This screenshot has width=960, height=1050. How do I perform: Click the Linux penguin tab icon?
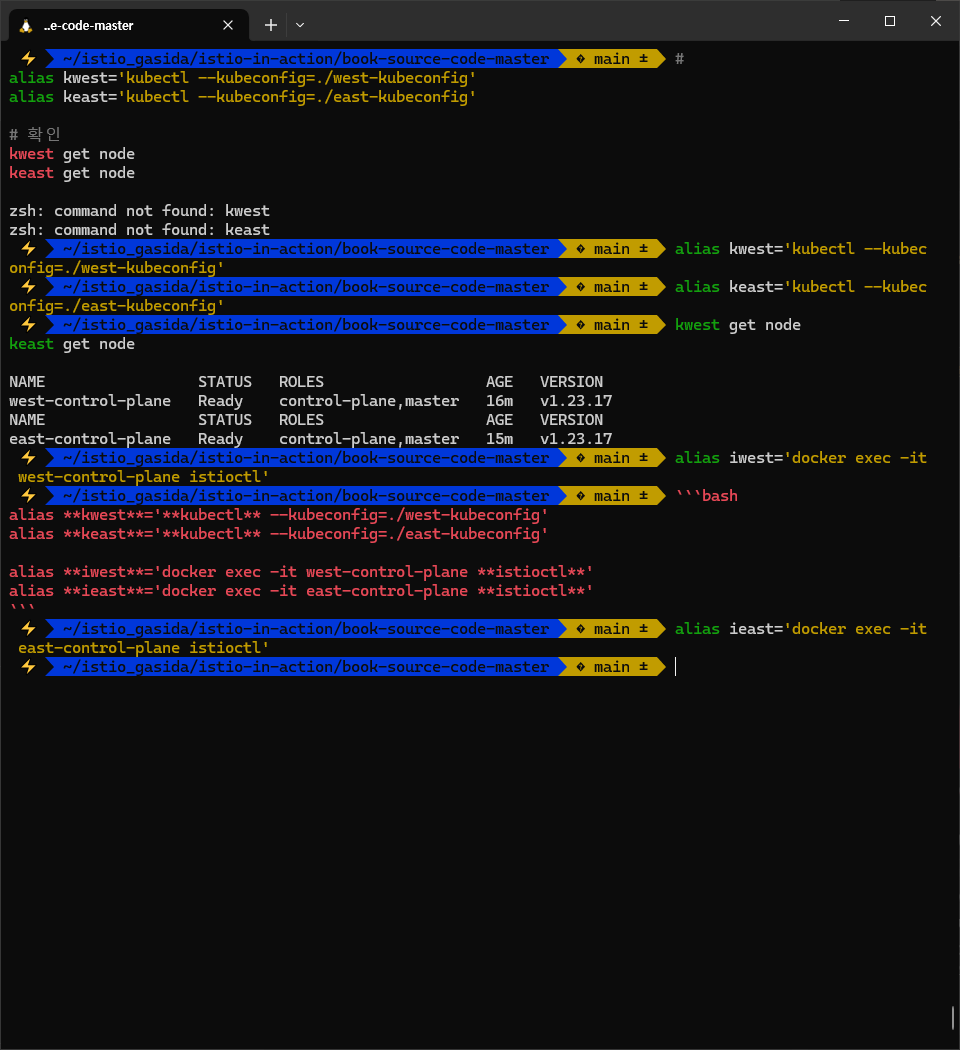[x=26, y=25]
